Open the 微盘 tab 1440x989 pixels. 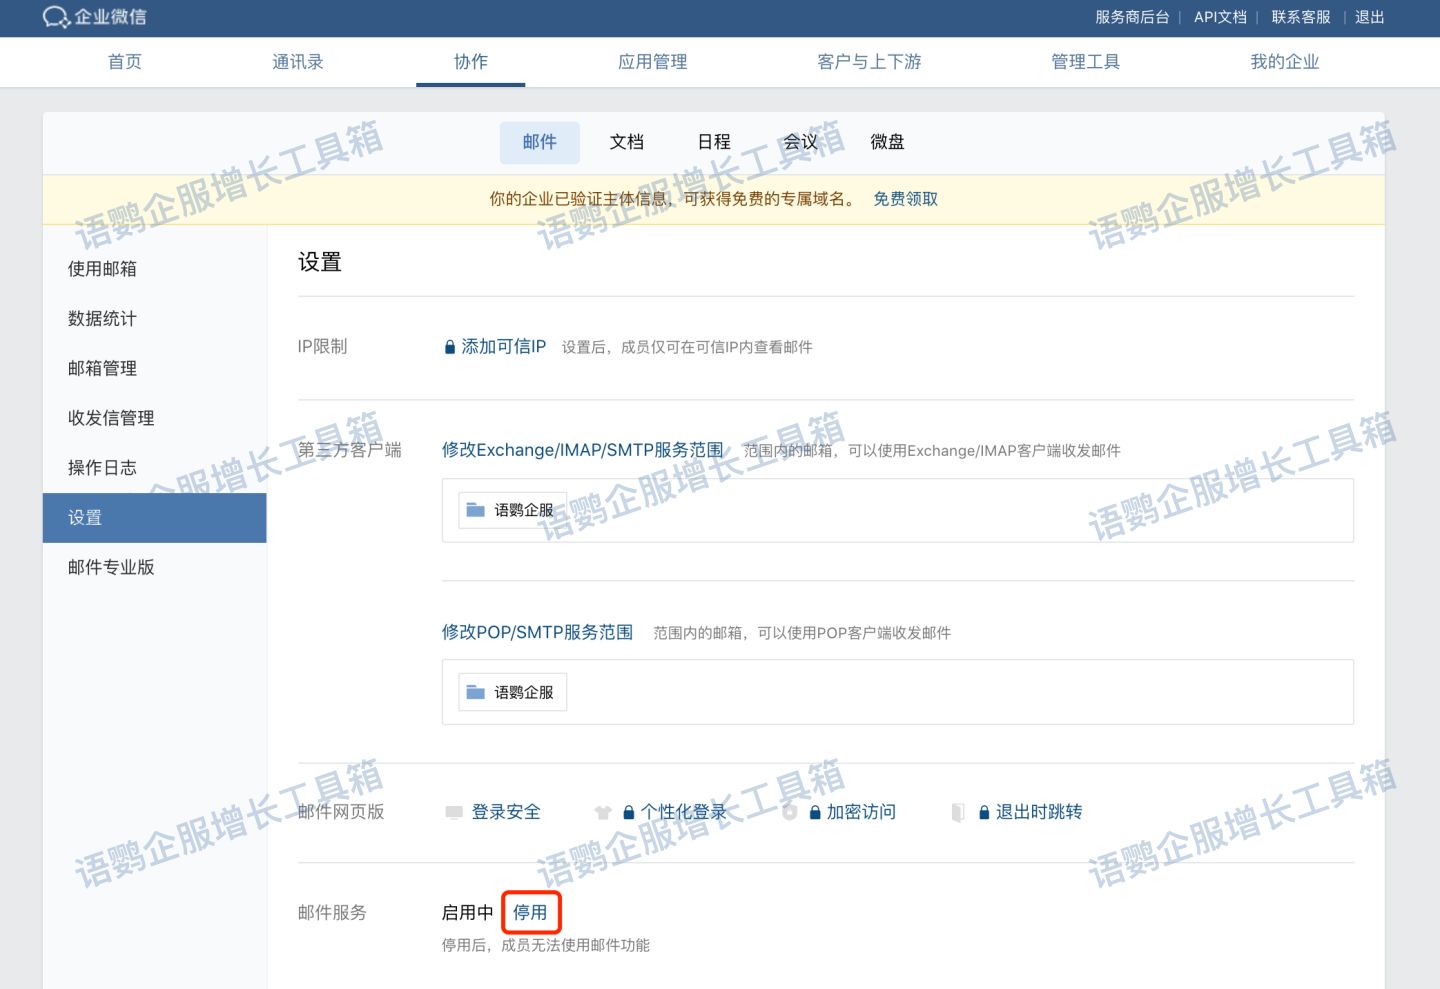(x=887, y=142)
